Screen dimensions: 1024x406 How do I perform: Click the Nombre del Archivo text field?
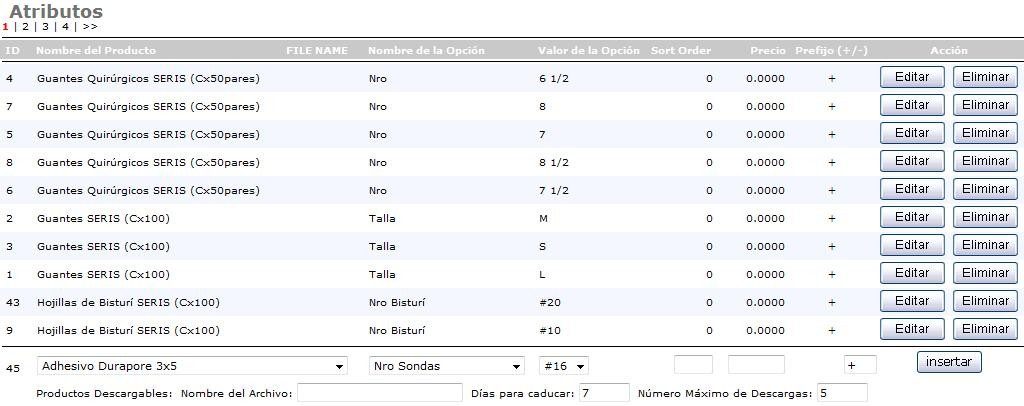click(380, 393)
